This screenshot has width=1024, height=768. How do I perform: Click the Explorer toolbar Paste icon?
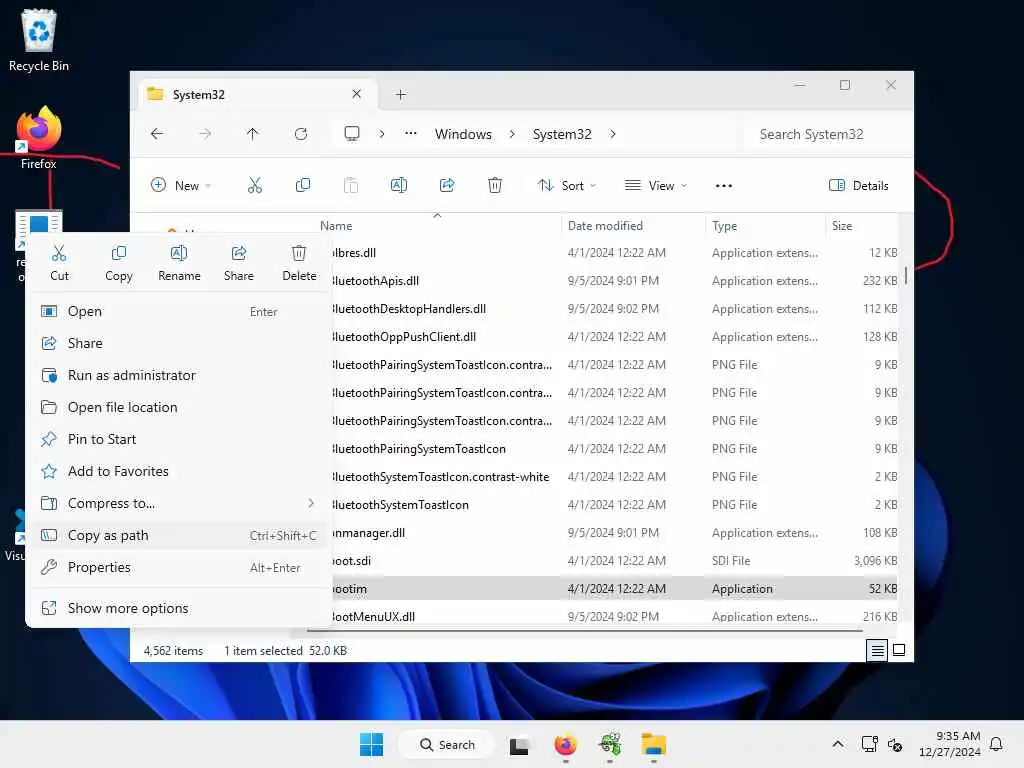351,185
